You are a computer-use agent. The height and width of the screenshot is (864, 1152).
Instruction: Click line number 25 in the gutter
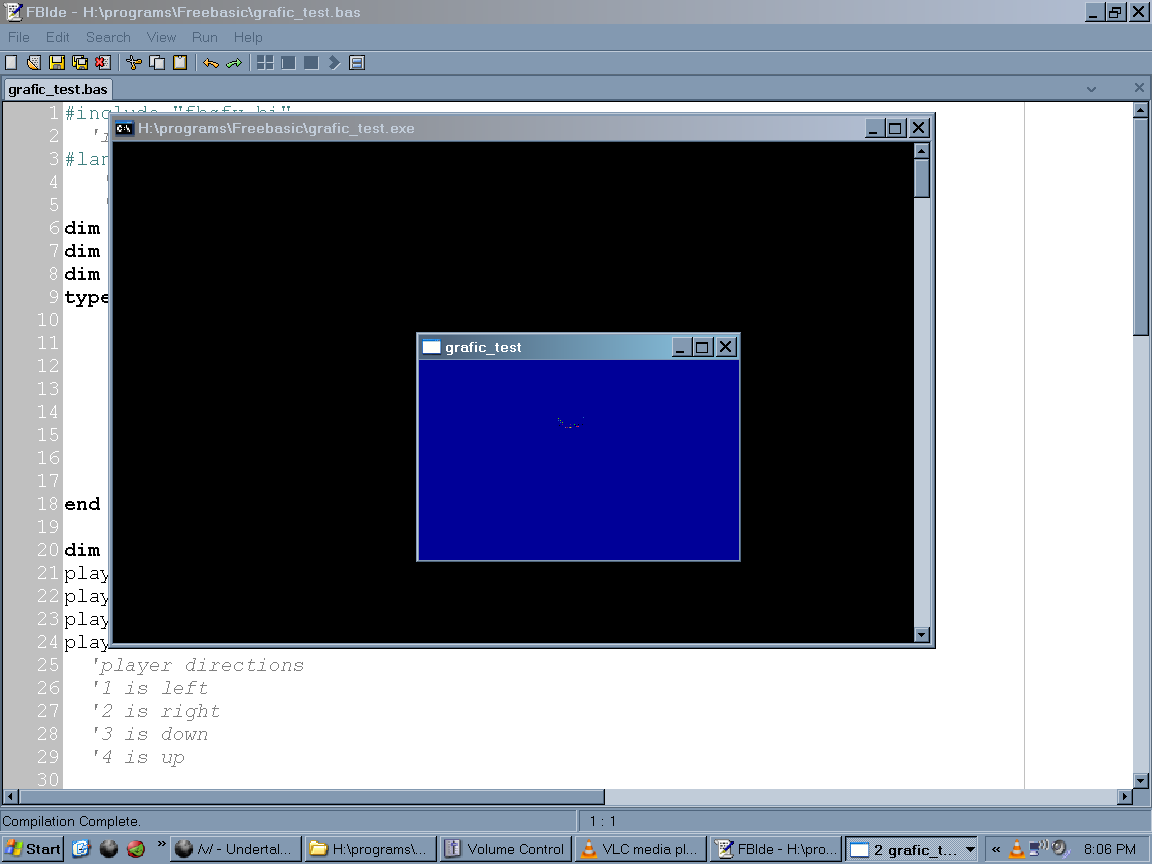(x=48, y=665)
